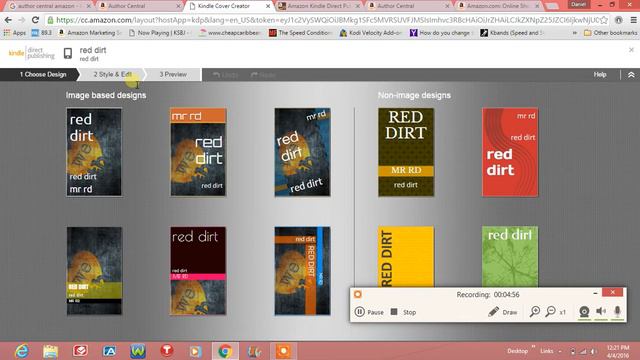This screenshot has height=360, width=640.
Task: Open the Amazon Marketing bookmark
Action: coord(89,33)
